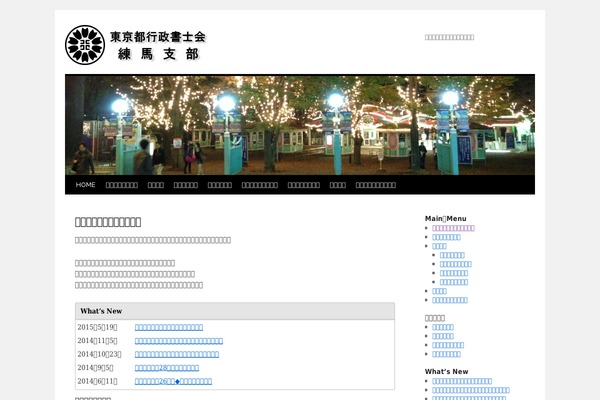The height and width of the screenshot is (400, 600).
Task: Open the last nested sub-item in Main Menu
Action: 453,282
